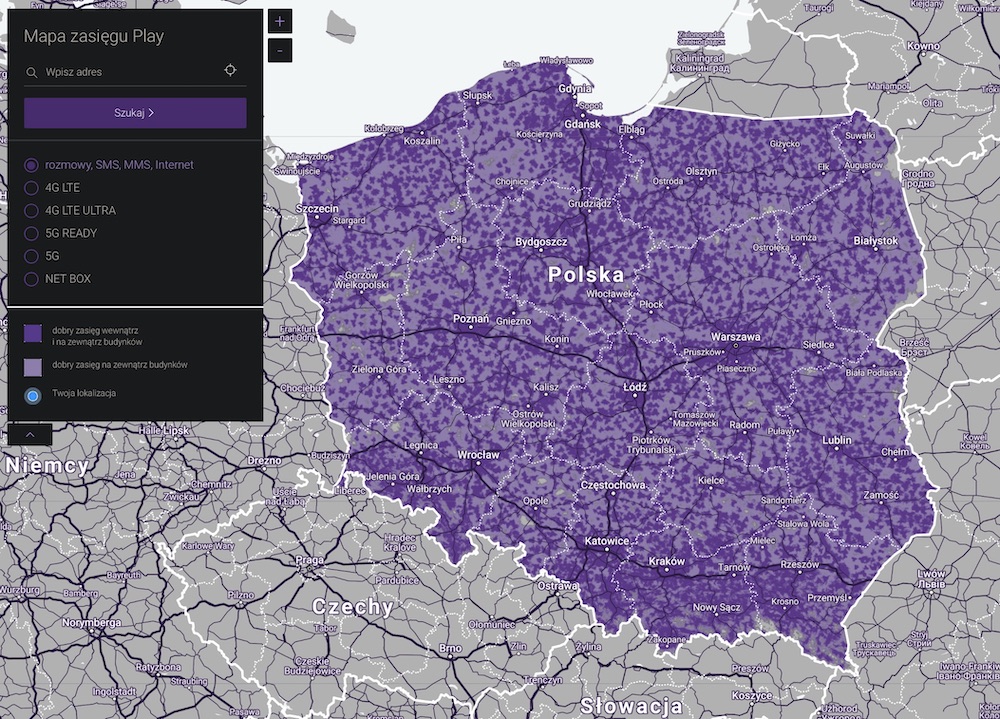This screenshot has width=1000, height=719.
Task: Click the Białystok label on the map
Action: (x=876, y=241)
